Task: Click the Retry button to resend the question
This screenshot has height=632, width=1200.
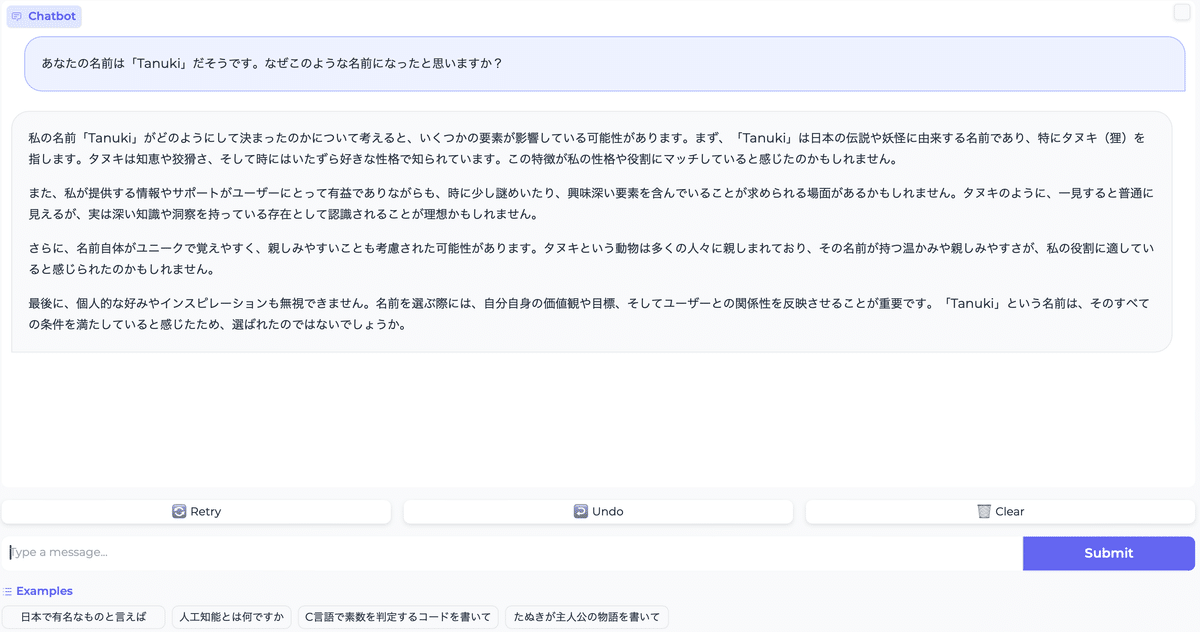Action: [196, 511]
